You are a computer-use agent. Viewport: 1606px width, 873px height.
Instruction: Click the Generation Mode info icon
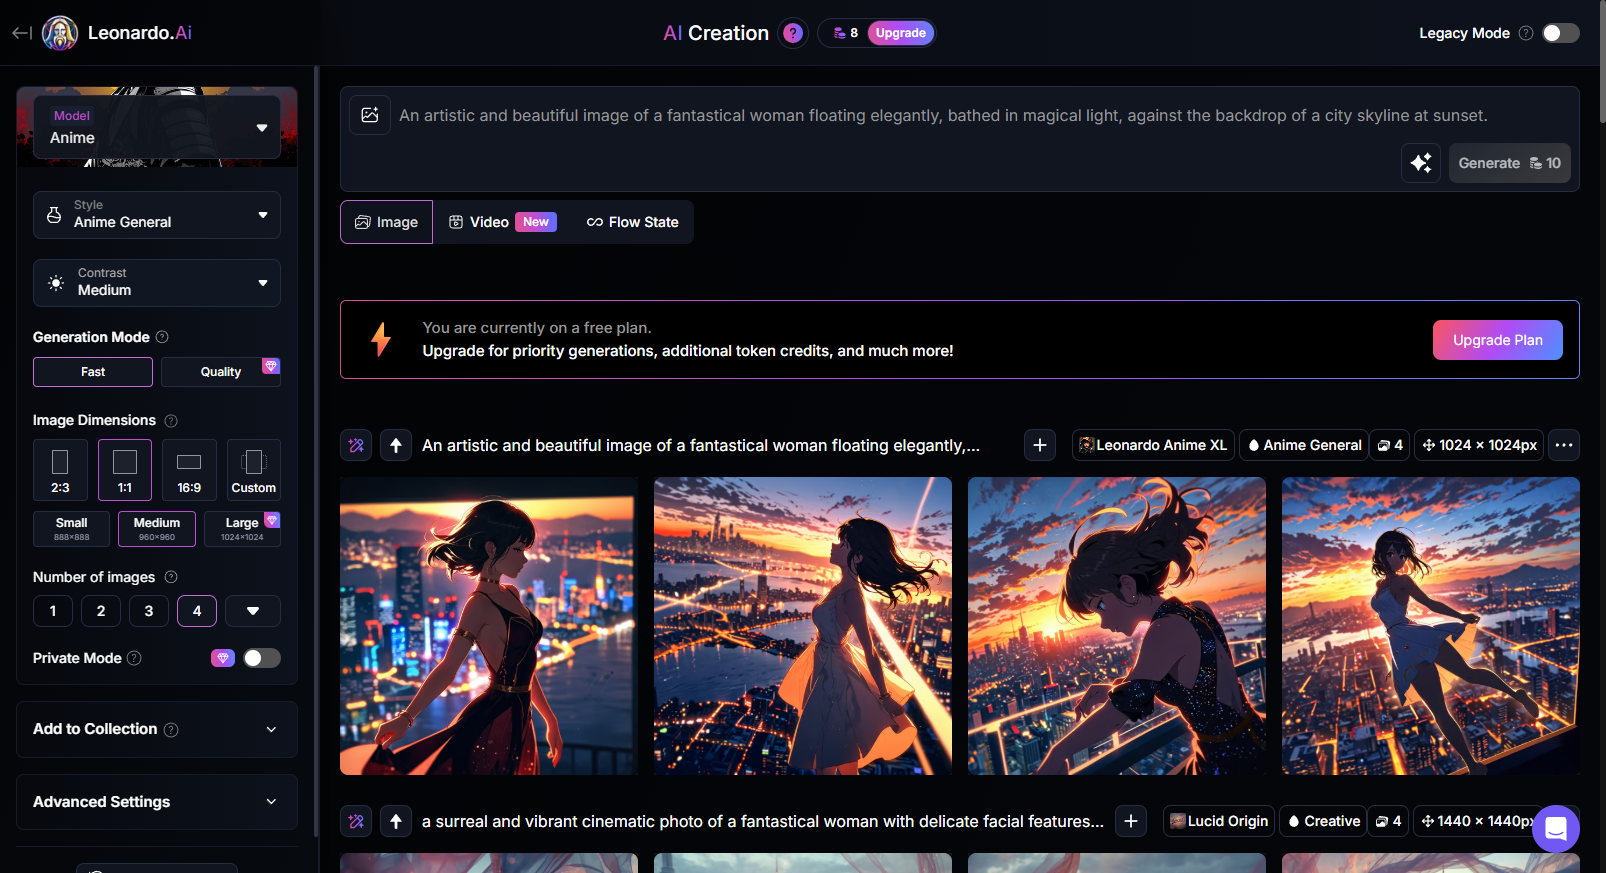pos(162,337)
